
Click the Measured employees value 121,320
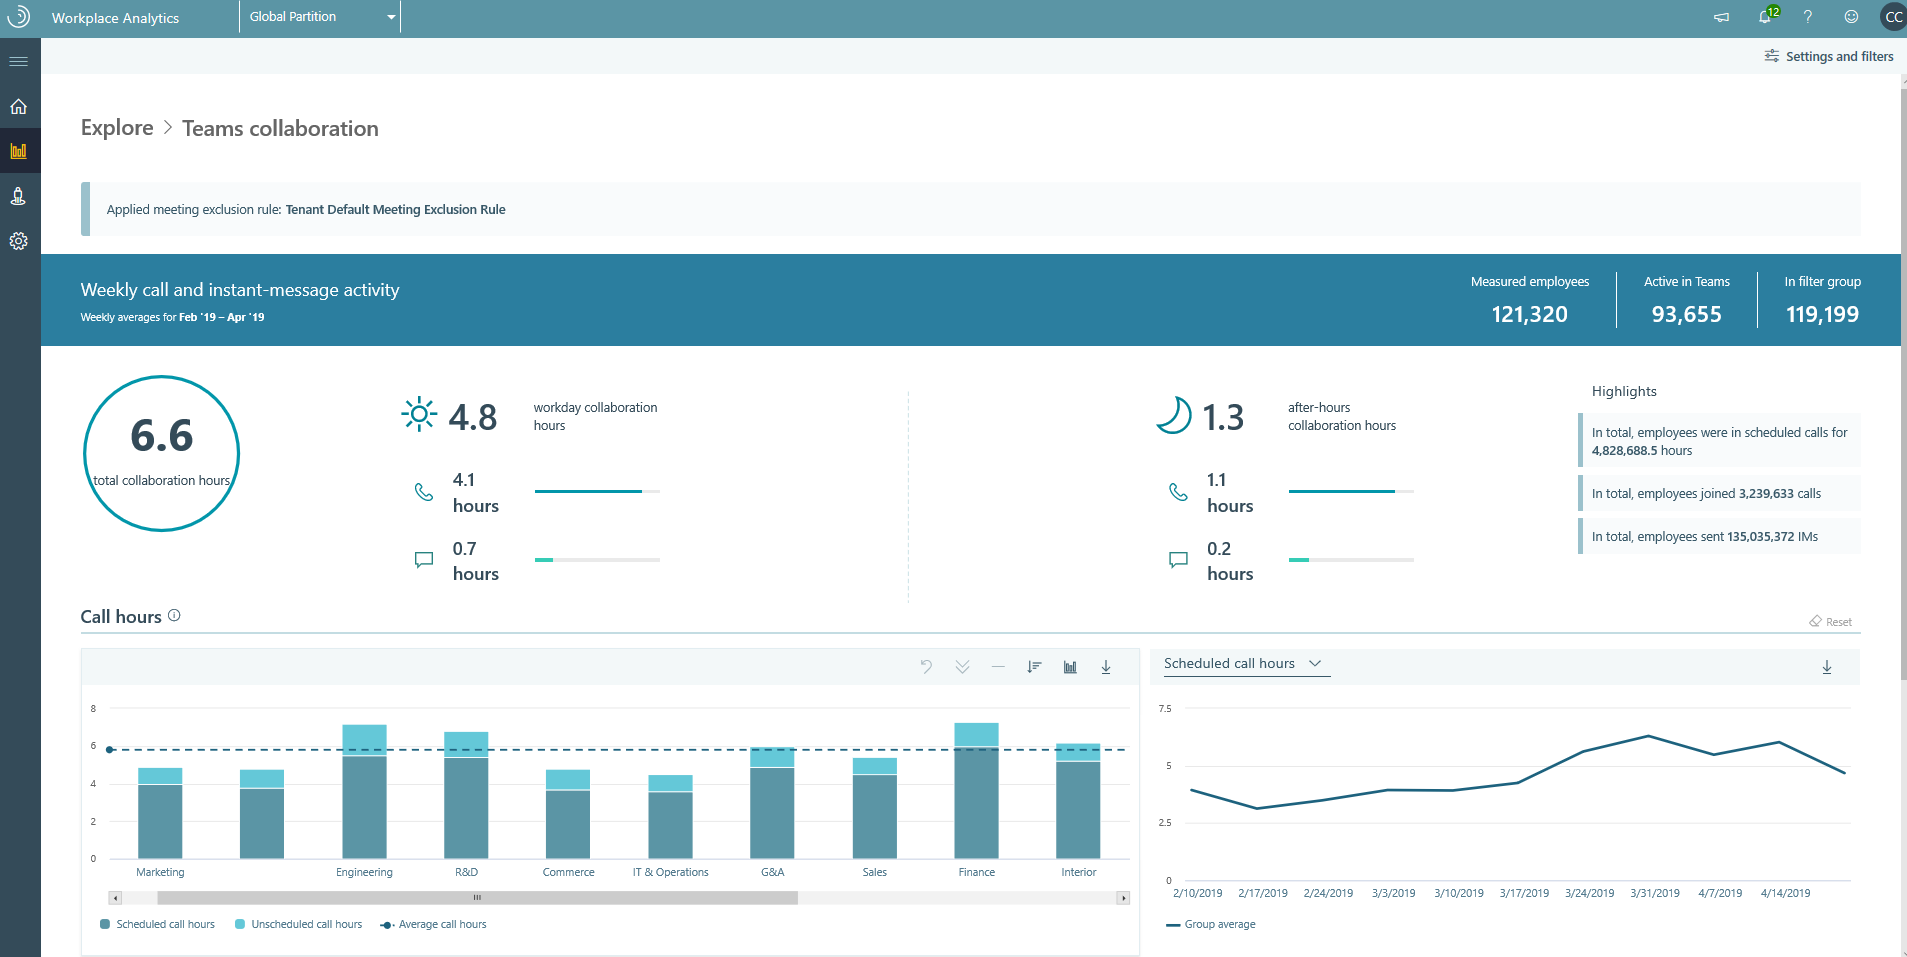[x=1529, y=314]
